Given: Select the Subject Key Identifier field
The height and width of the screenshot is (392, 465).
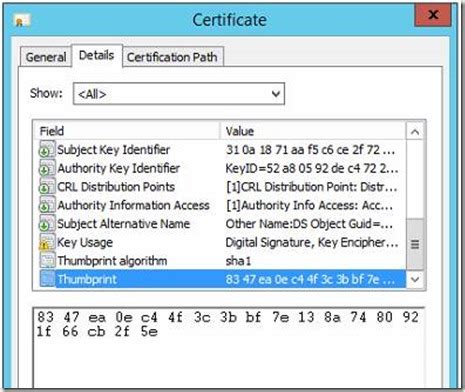Looking at the screenshot, I should (113, 150).
